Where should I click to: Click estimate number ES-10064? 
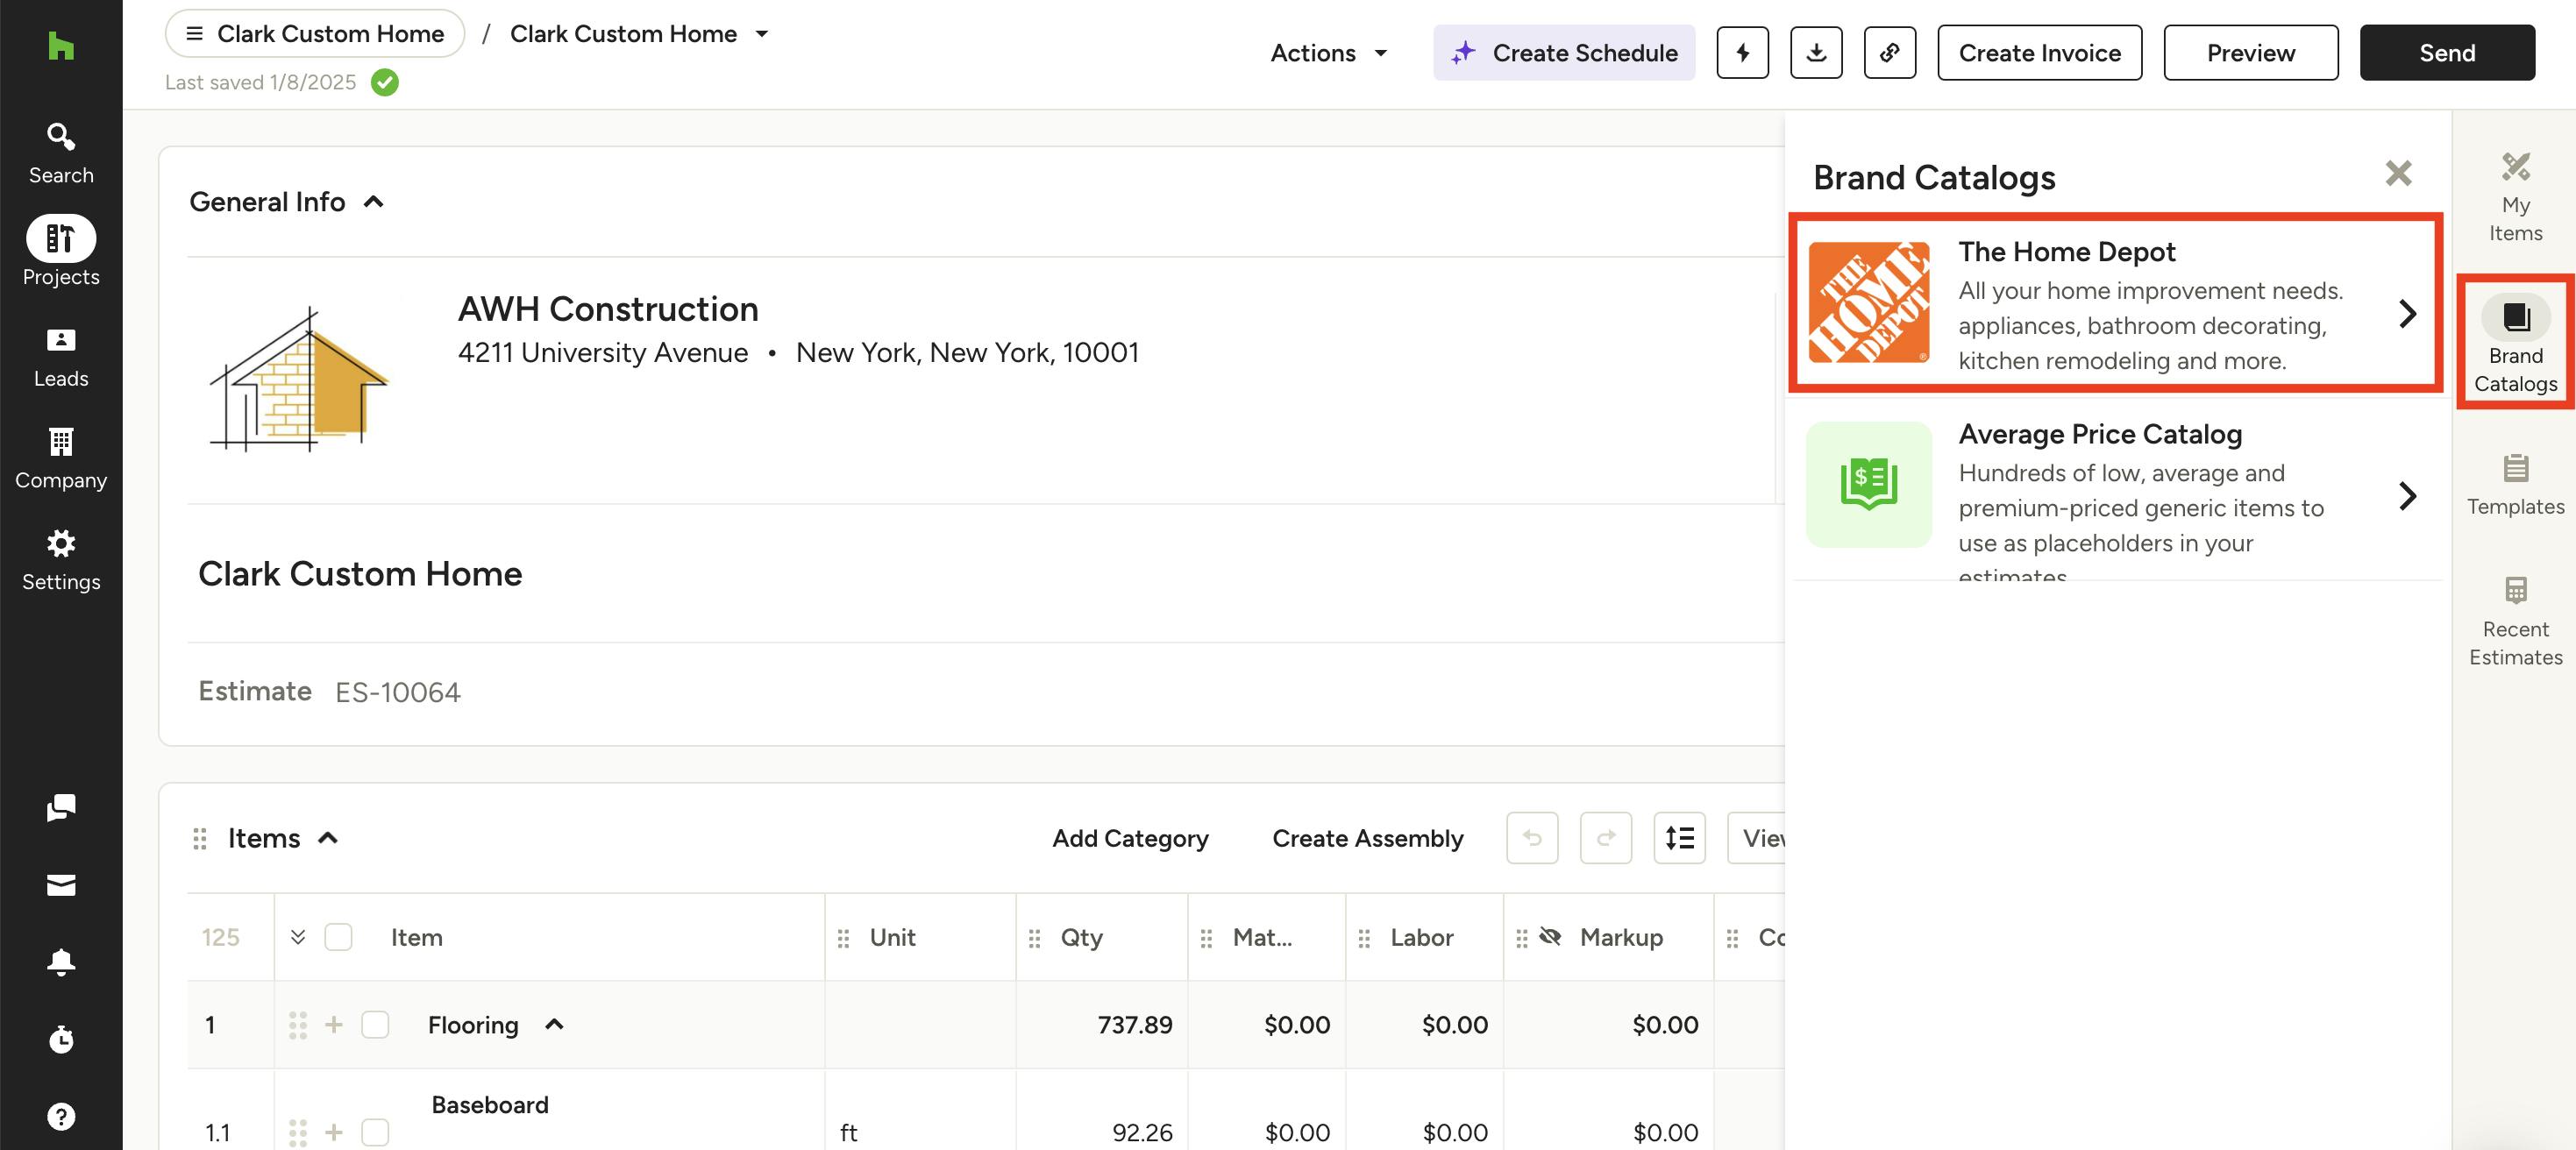click(x=397, y=692)
